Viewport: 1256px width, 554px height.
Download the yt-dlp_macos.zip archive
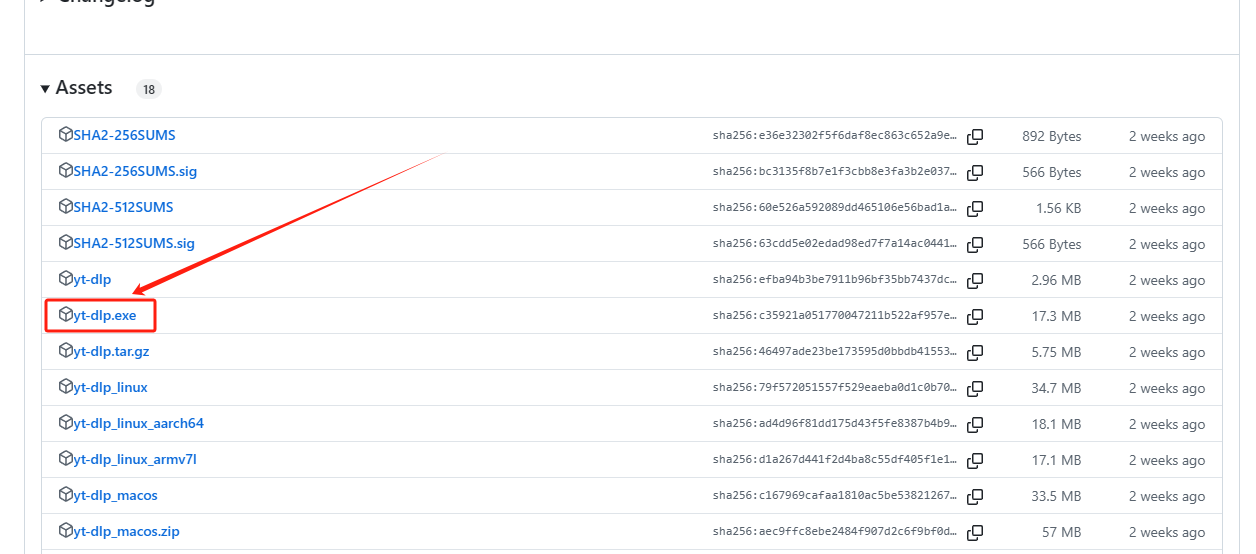tap(126, 531)
